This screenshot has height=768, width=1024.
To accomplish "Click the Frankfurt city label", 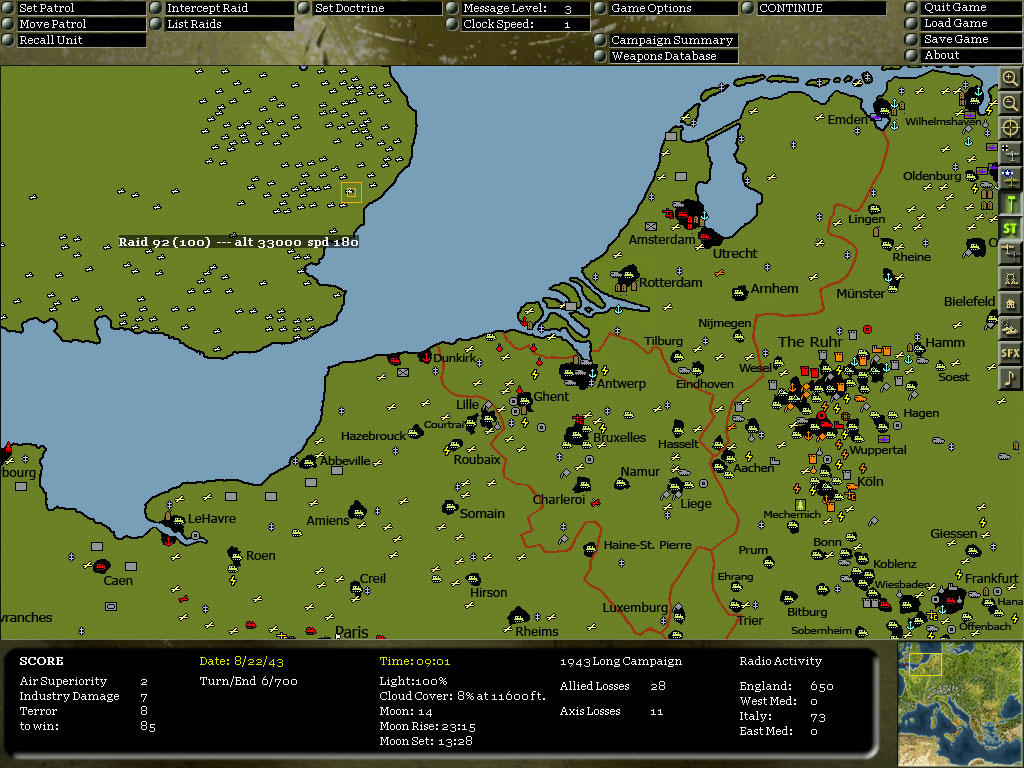I will pyautogui.click(x=991, y=578).
